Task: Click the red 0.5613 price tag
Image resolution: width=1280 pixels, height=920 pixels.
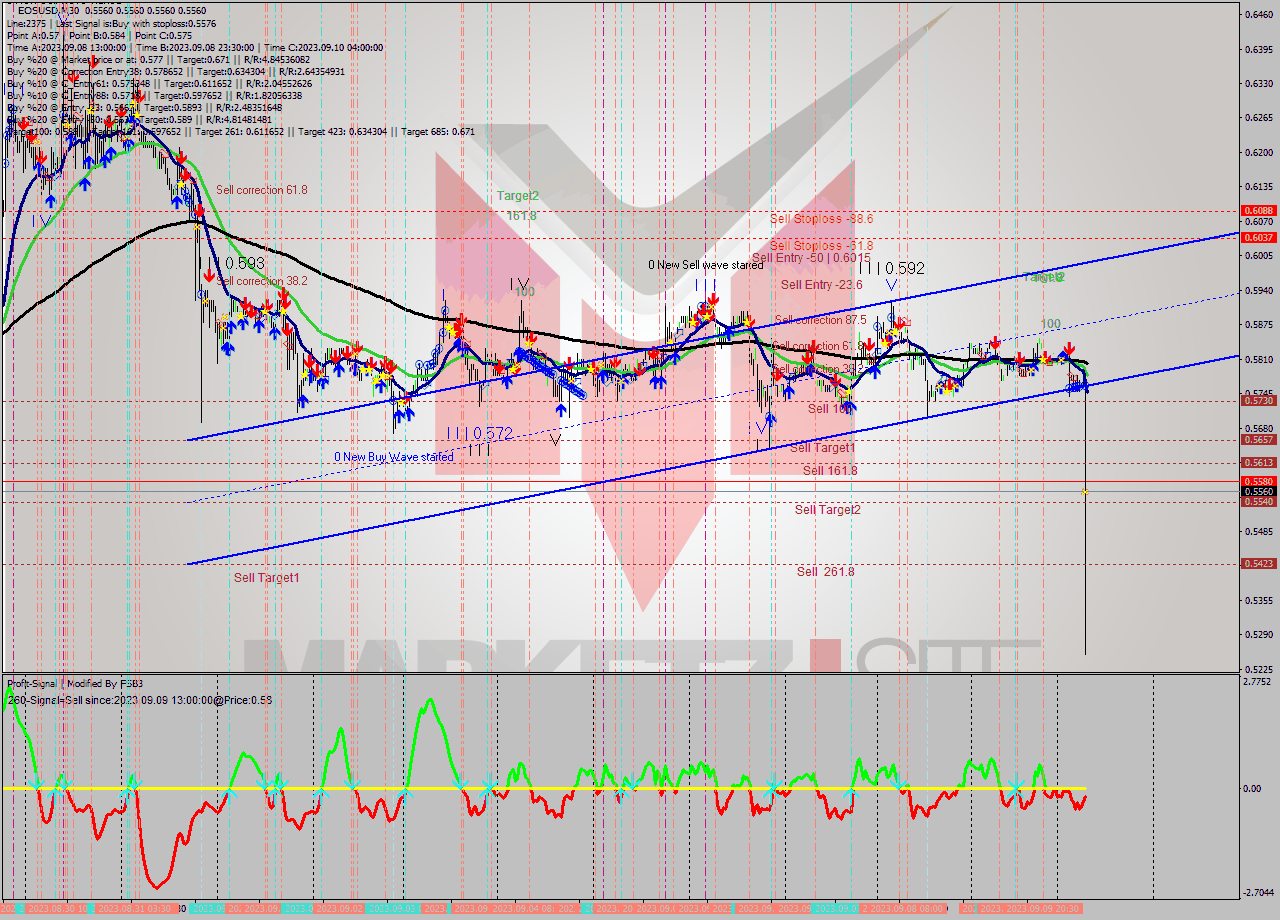Action: pyautogui.click(x=1258, y=462)
